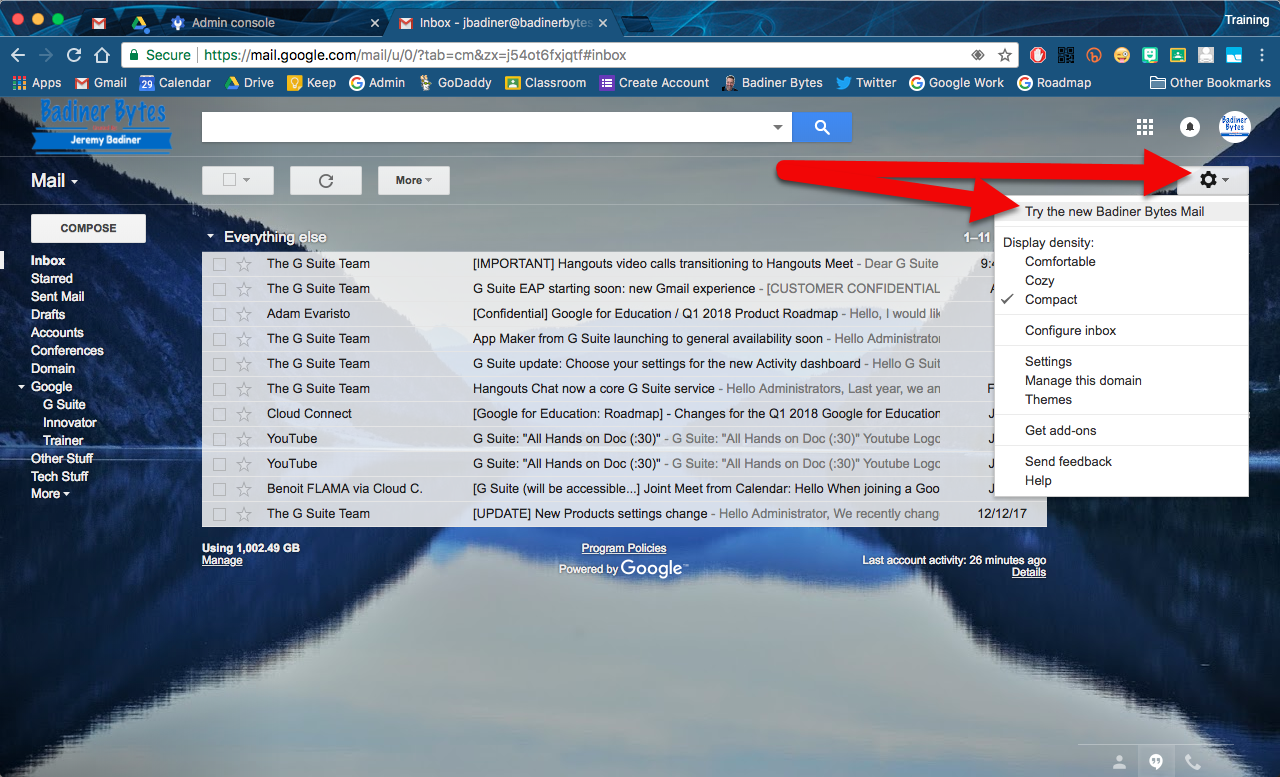Open the Starred folder
Viewport: 1280px width, 777px height.
click(x=52, y=279)
